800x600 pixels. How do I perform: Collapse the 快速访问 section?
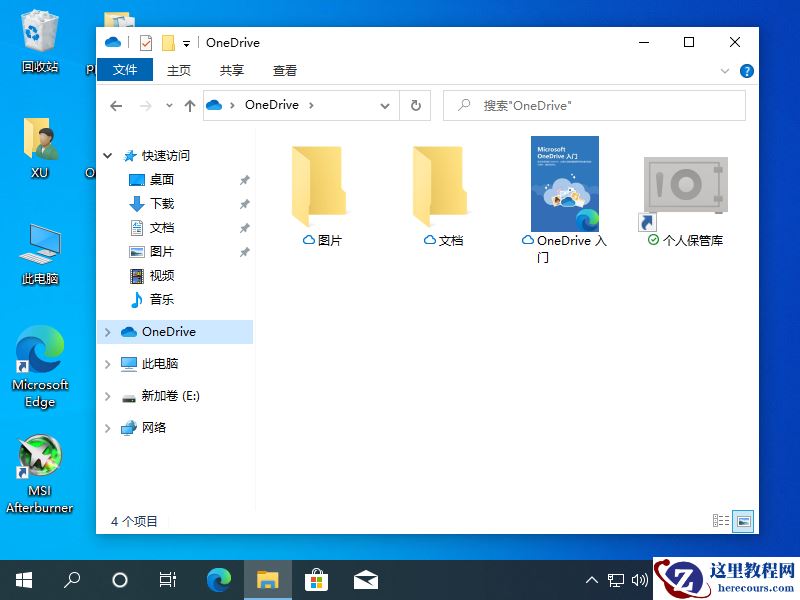(x=108, y=157)
